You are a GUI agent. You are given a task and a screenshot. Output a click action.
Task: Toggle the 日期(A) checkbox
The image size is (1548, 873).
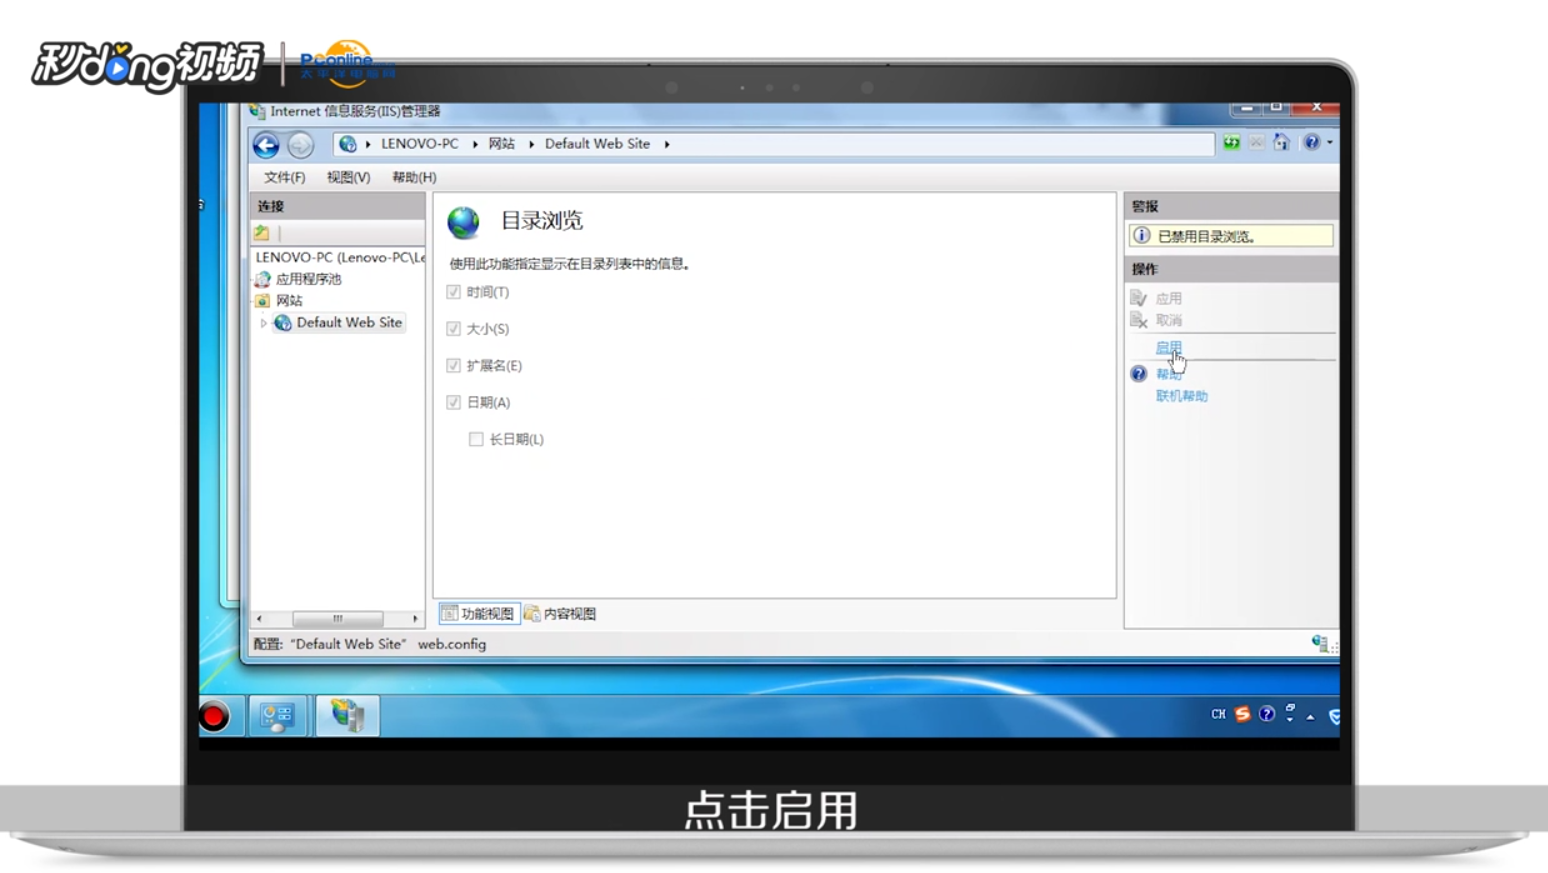[x=453, y=402]
